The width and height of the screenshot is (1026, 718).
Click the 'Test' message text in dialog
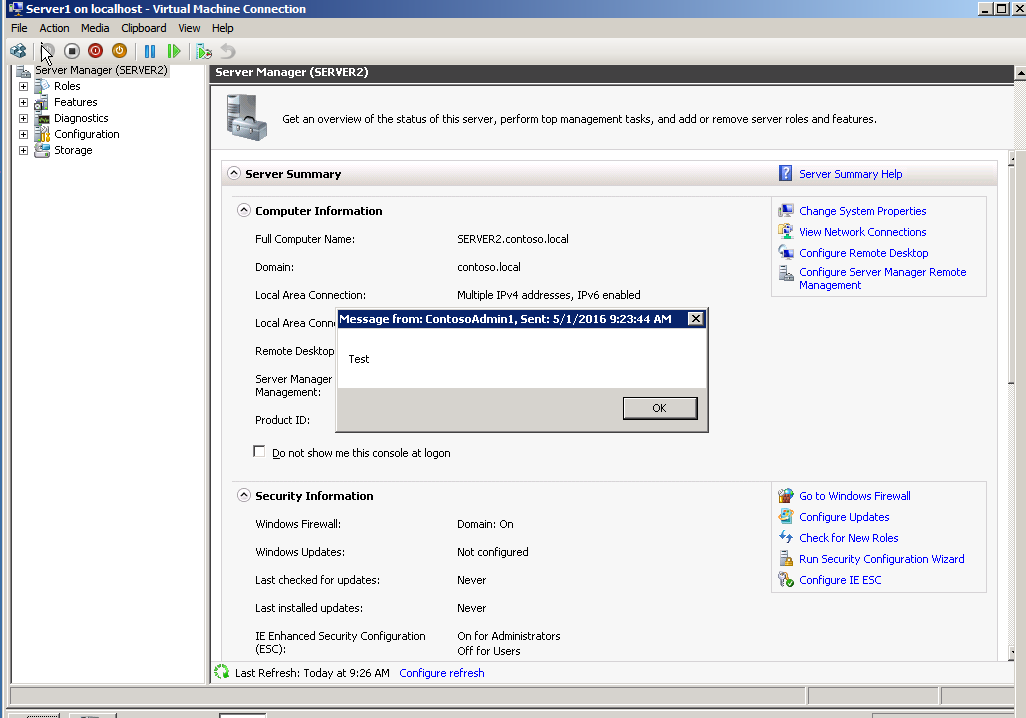tap(359, 359)
